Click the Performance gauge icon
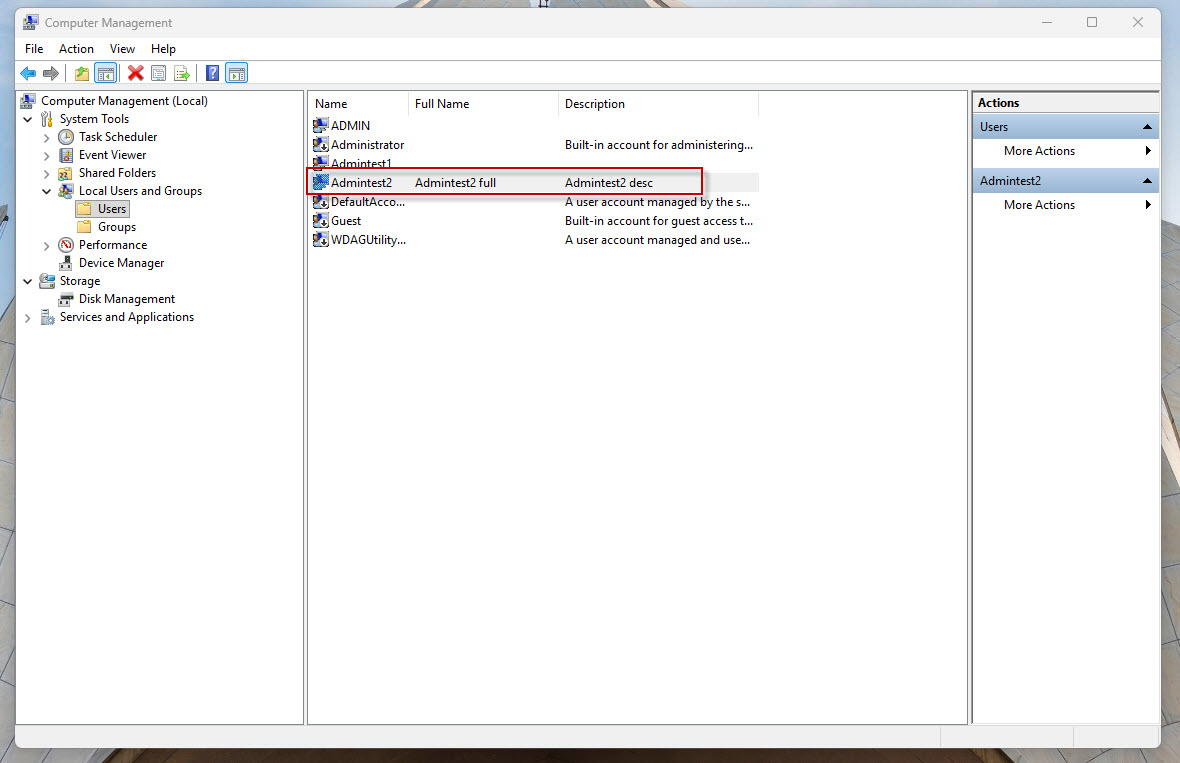1180x763 pixels. click(66, 245)
